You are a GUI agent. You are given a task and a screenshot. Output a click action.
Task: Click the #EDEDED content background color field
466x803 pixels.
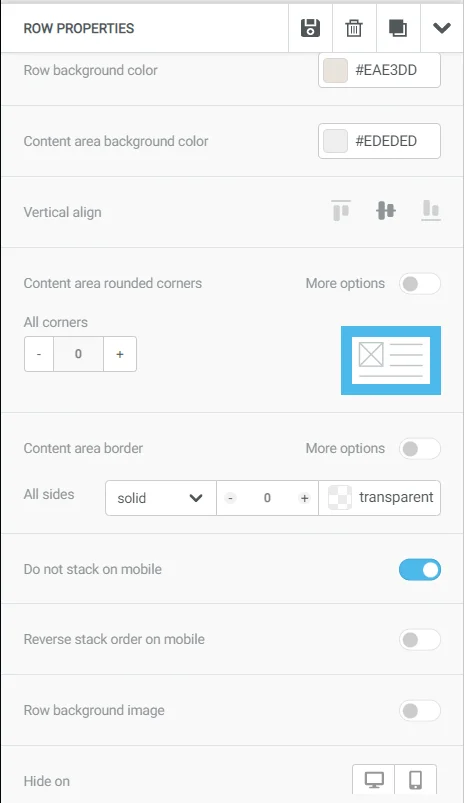coord(379,141)
